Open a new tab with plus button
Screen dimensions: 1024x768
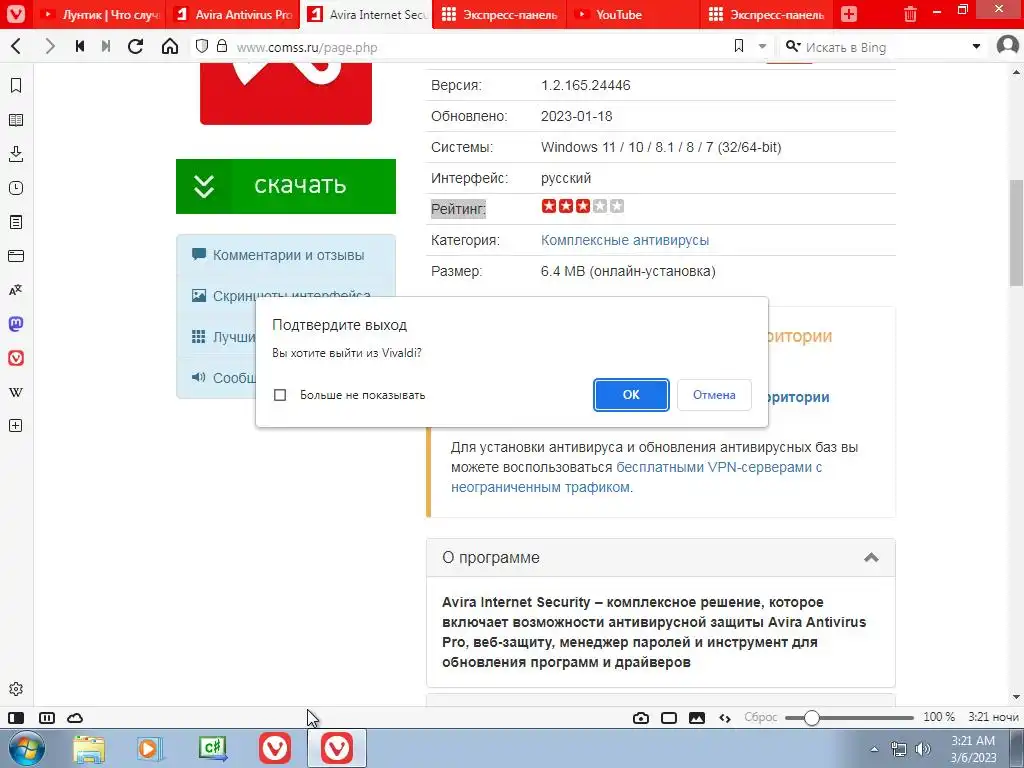pyautogui.click(x=849, y=14)
